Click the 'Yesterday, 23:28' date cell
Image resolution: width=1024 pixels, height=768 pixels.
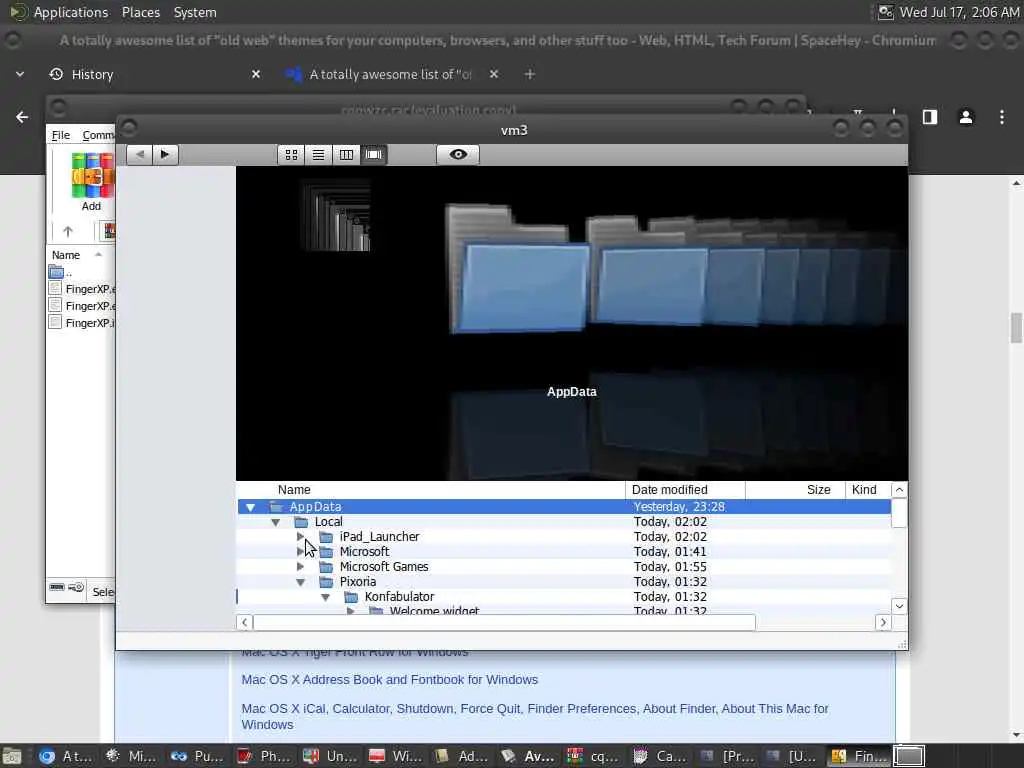679,507
